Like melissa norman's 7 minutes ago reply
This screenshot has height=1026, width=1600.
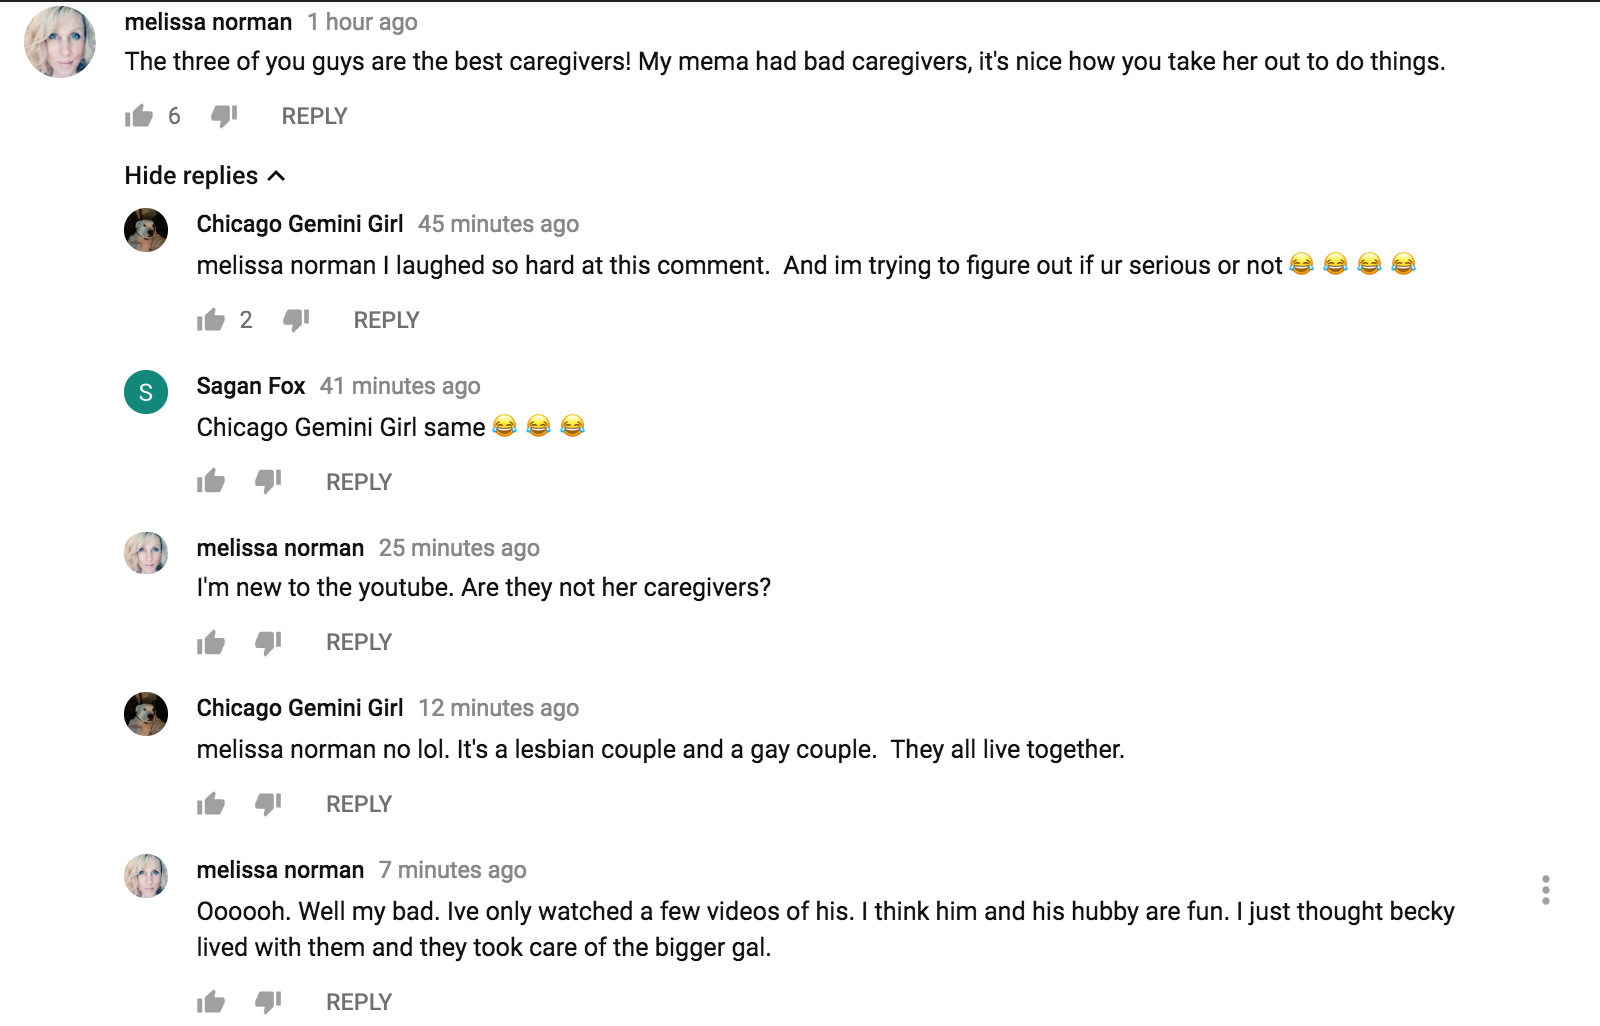(211, 1002)
